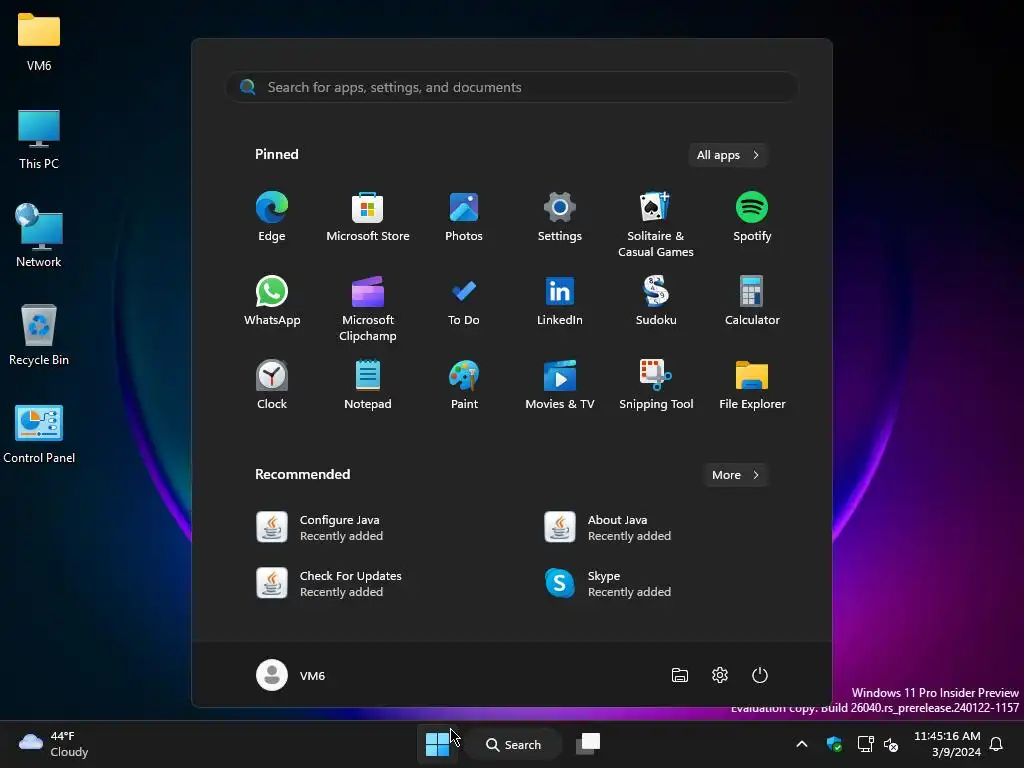Click the Windows Start button on taskbar
Image resolution: width=1024 pixels, height=768 pixels.
click(437, 744)
